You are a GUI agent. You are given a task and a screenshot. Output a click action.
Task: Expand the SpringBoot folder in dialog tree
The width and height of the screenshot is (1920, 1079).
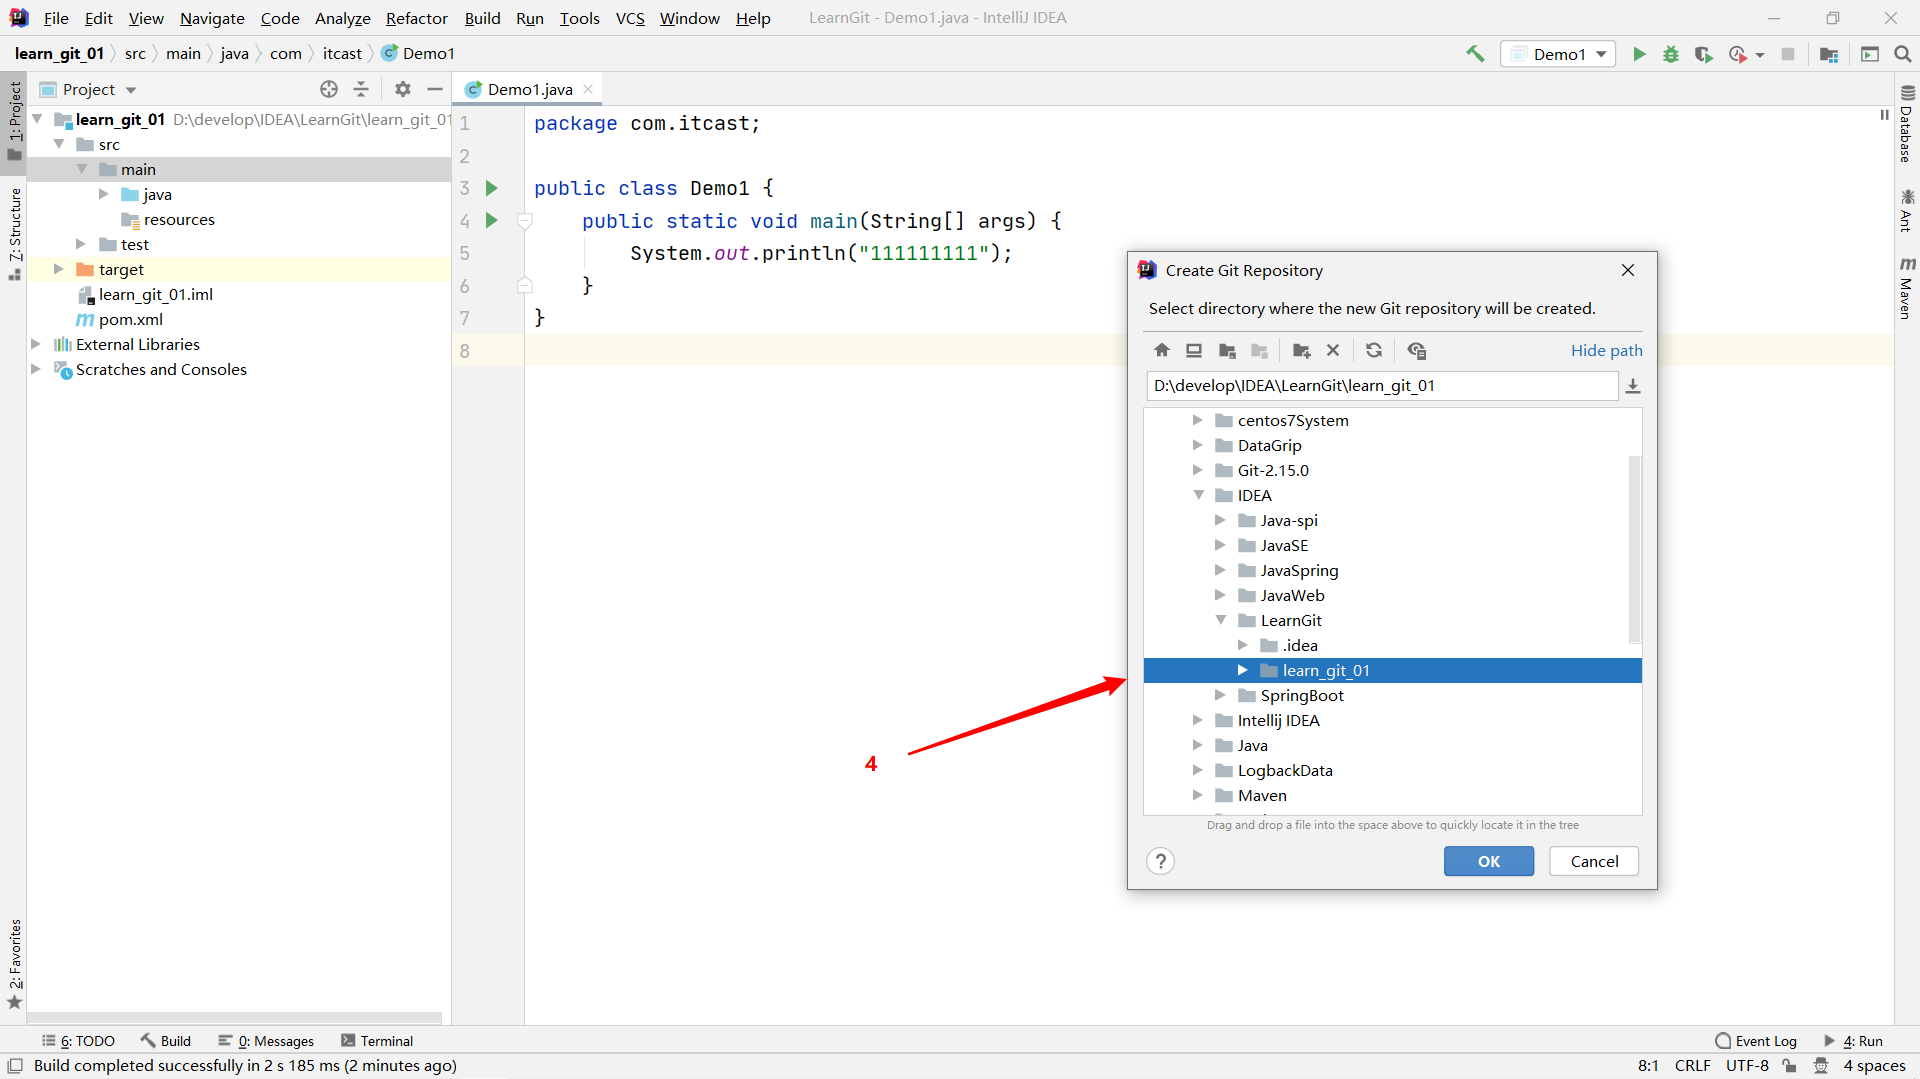coord(1220,695)
